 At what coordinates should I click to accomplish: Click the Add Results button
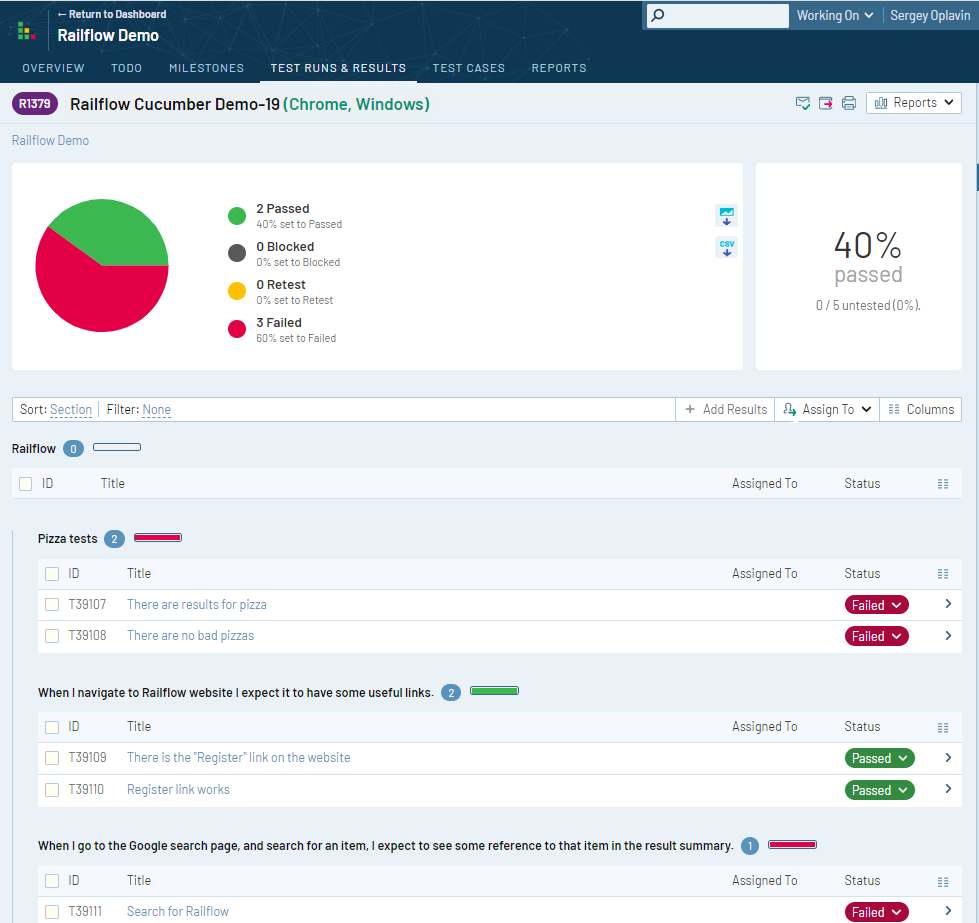[726, 409]
